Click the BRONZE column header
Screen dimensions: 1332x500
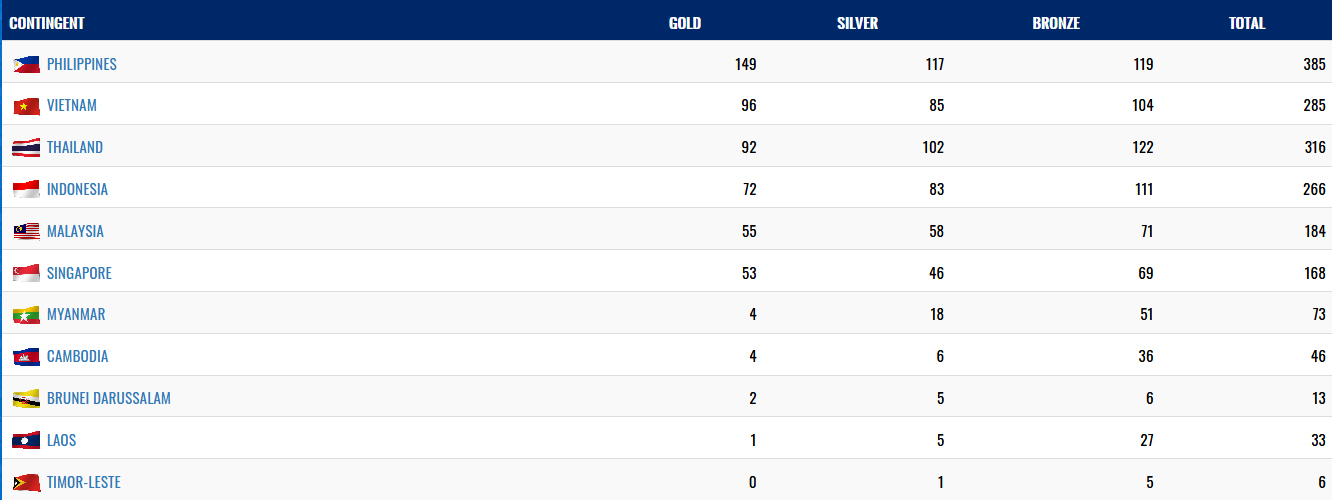1056,23
